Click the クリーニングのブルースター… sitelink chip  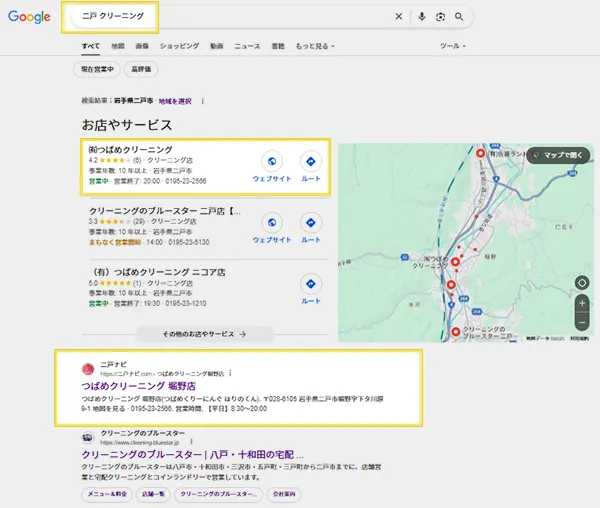click(x=218, y=494)
